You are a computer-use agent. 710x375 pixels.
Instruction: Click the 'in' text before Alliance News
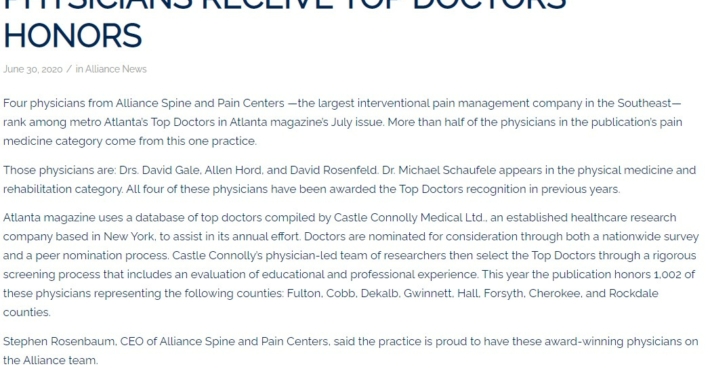click(79, 69)
